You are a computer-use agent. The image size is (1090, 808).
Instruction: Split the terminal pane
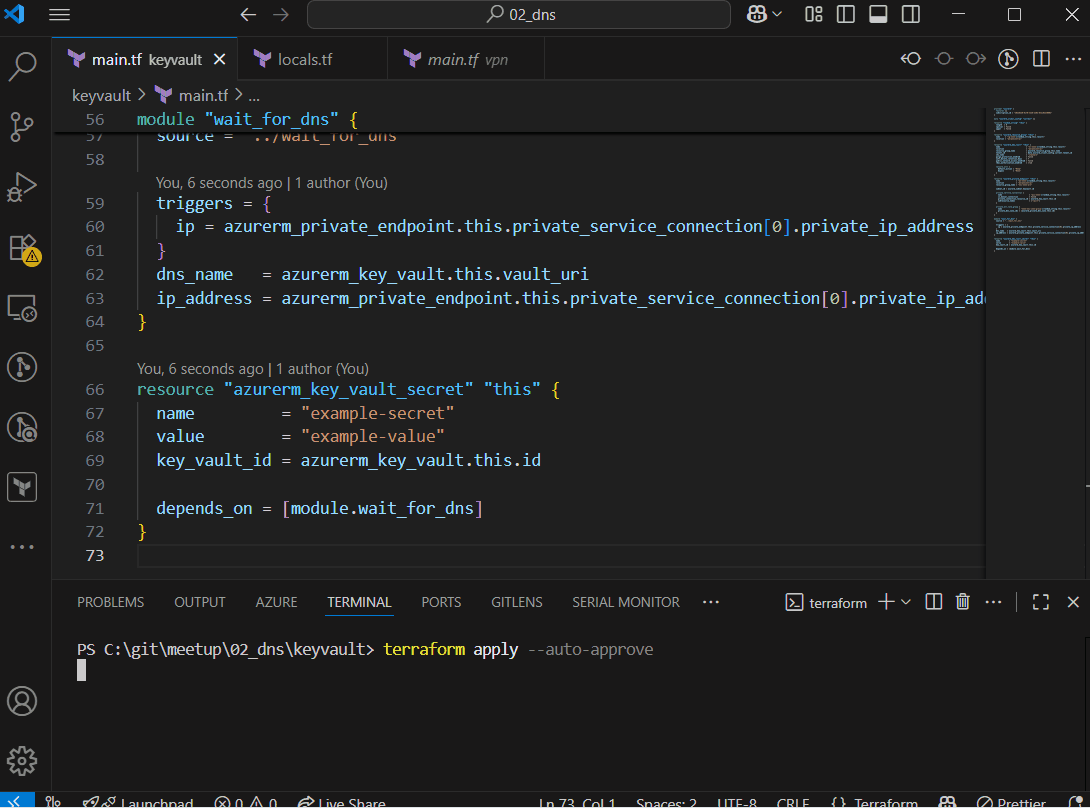point(934,602)
